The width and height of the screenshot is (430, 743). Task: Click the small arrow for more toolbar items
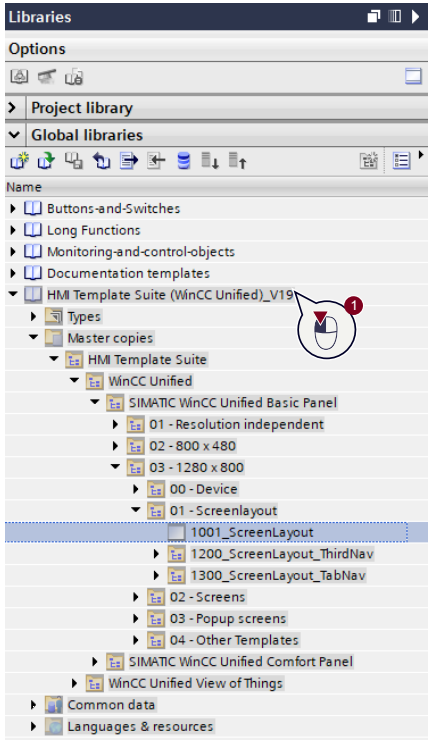pyautogui.click(x=421, y=155)
